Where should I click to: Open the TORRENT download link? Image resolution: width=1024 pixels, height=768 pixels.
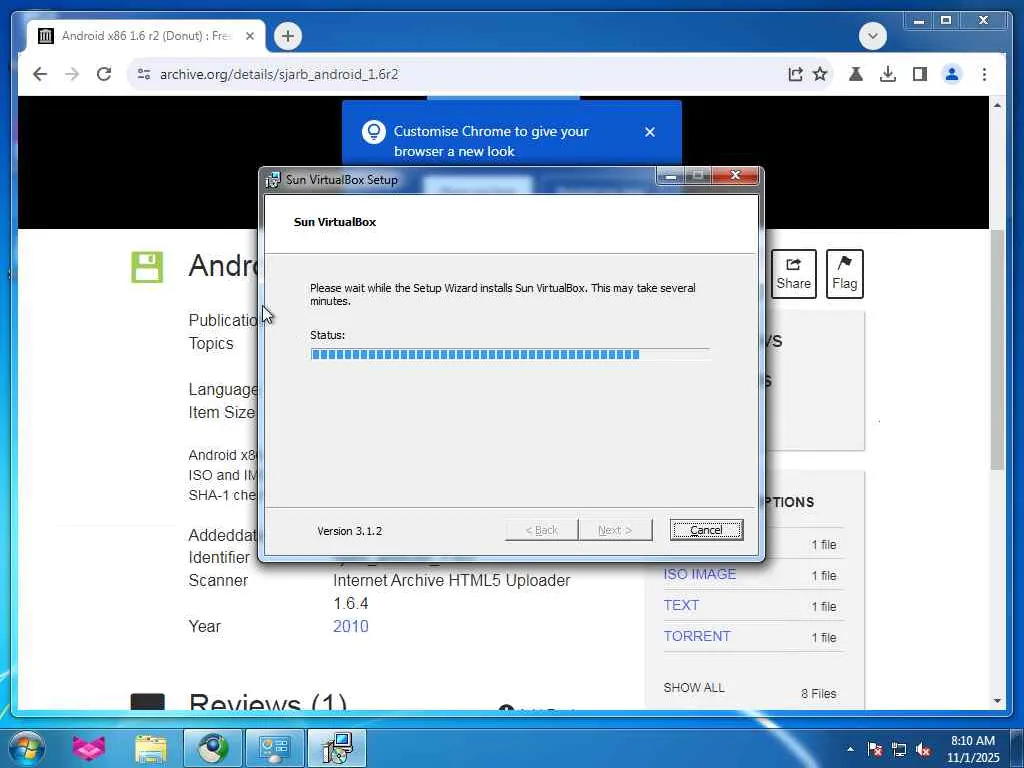[x=697, y=636]
